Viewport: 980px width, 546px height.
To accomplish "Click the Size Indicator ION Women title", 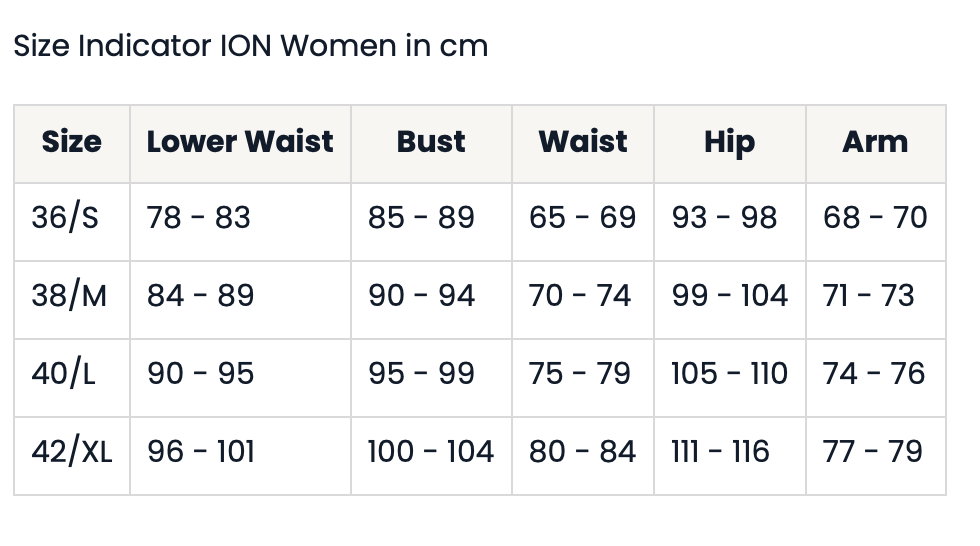I will 250,46.
